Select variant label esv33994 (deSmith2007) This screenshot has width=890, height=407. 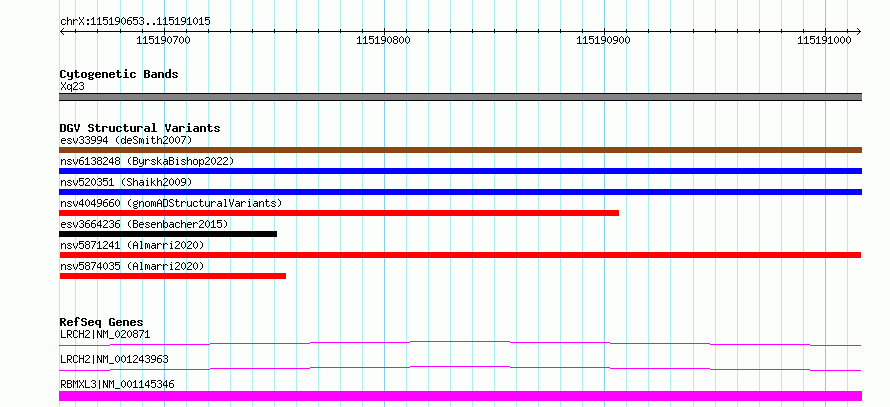click(126, 140)
